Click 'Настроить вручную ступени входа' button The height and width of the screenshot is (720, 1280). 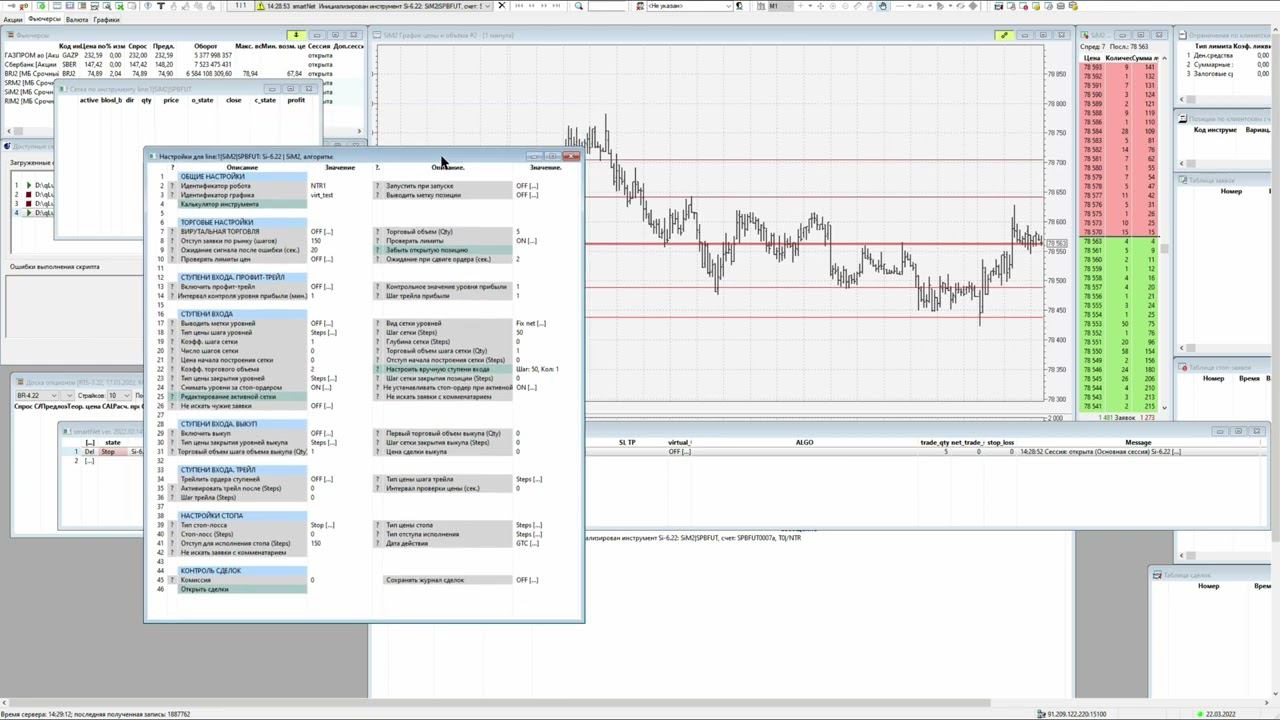point(447,369)
